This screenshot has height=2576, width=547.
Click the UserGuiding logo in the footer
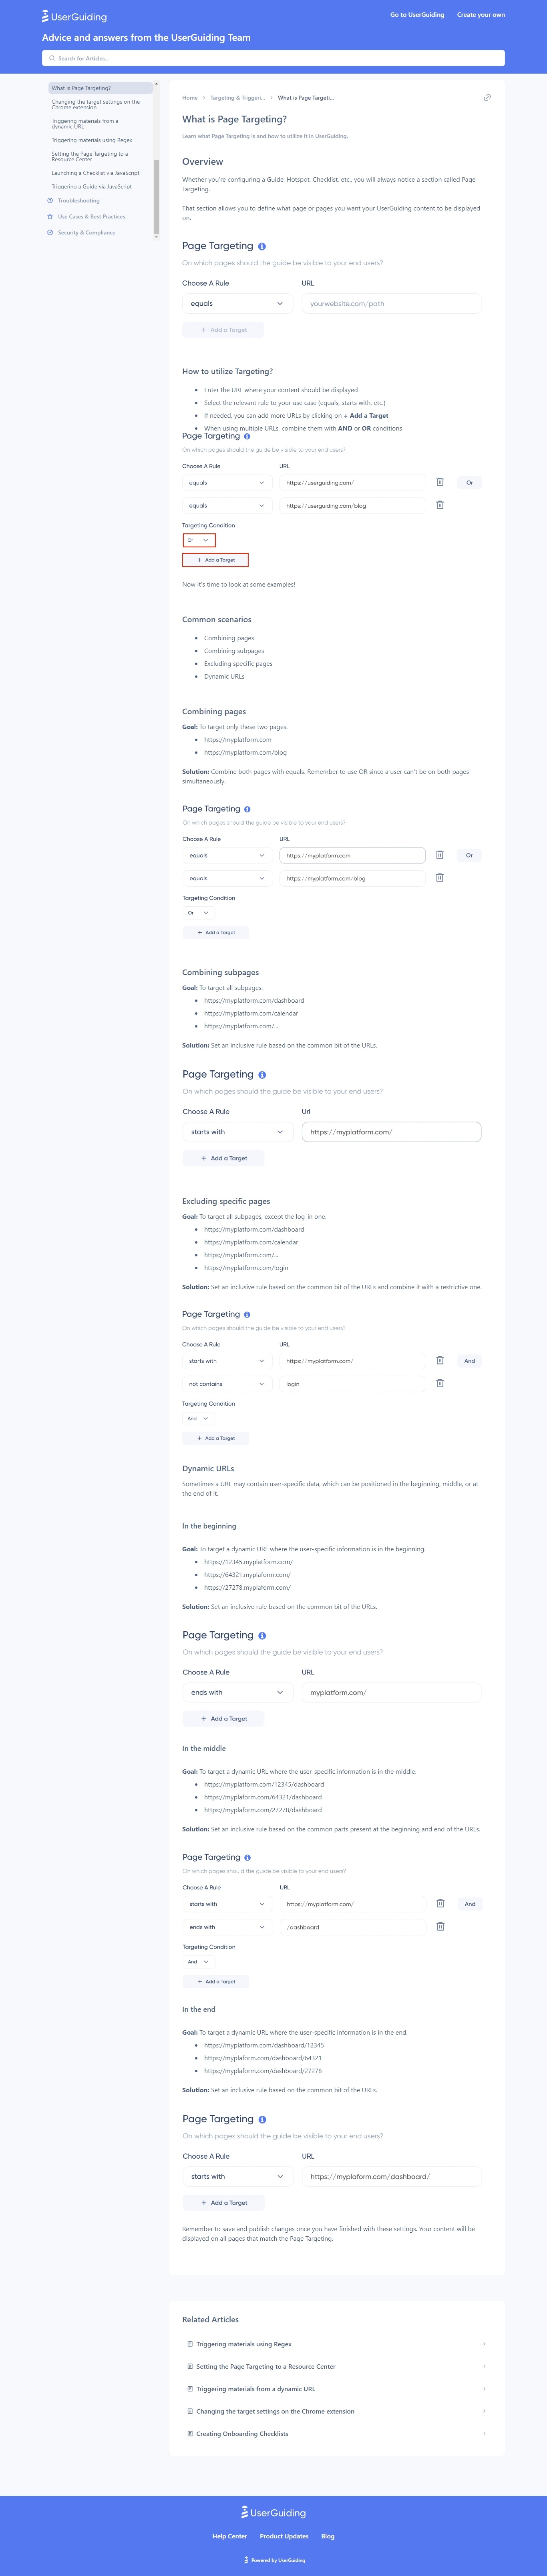[x=273, y=2512]
